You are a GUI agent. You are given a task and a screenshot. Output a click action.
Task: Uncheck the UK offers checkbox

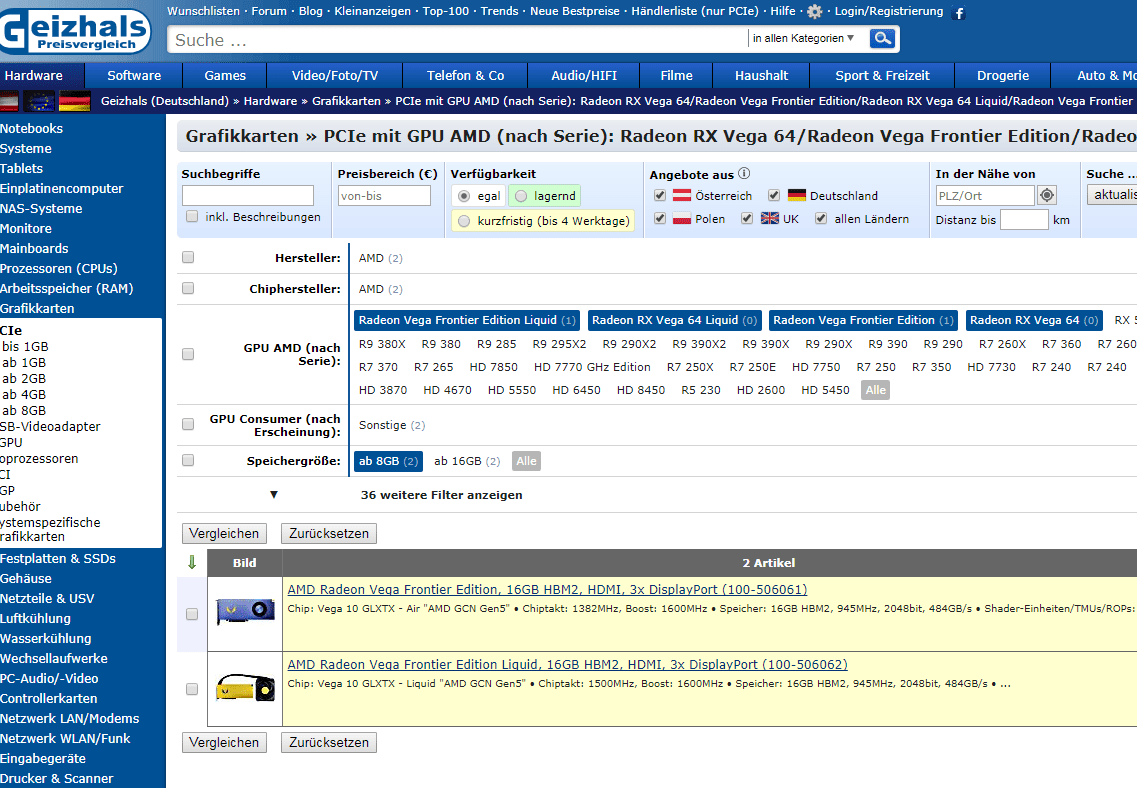click(747, 218)
